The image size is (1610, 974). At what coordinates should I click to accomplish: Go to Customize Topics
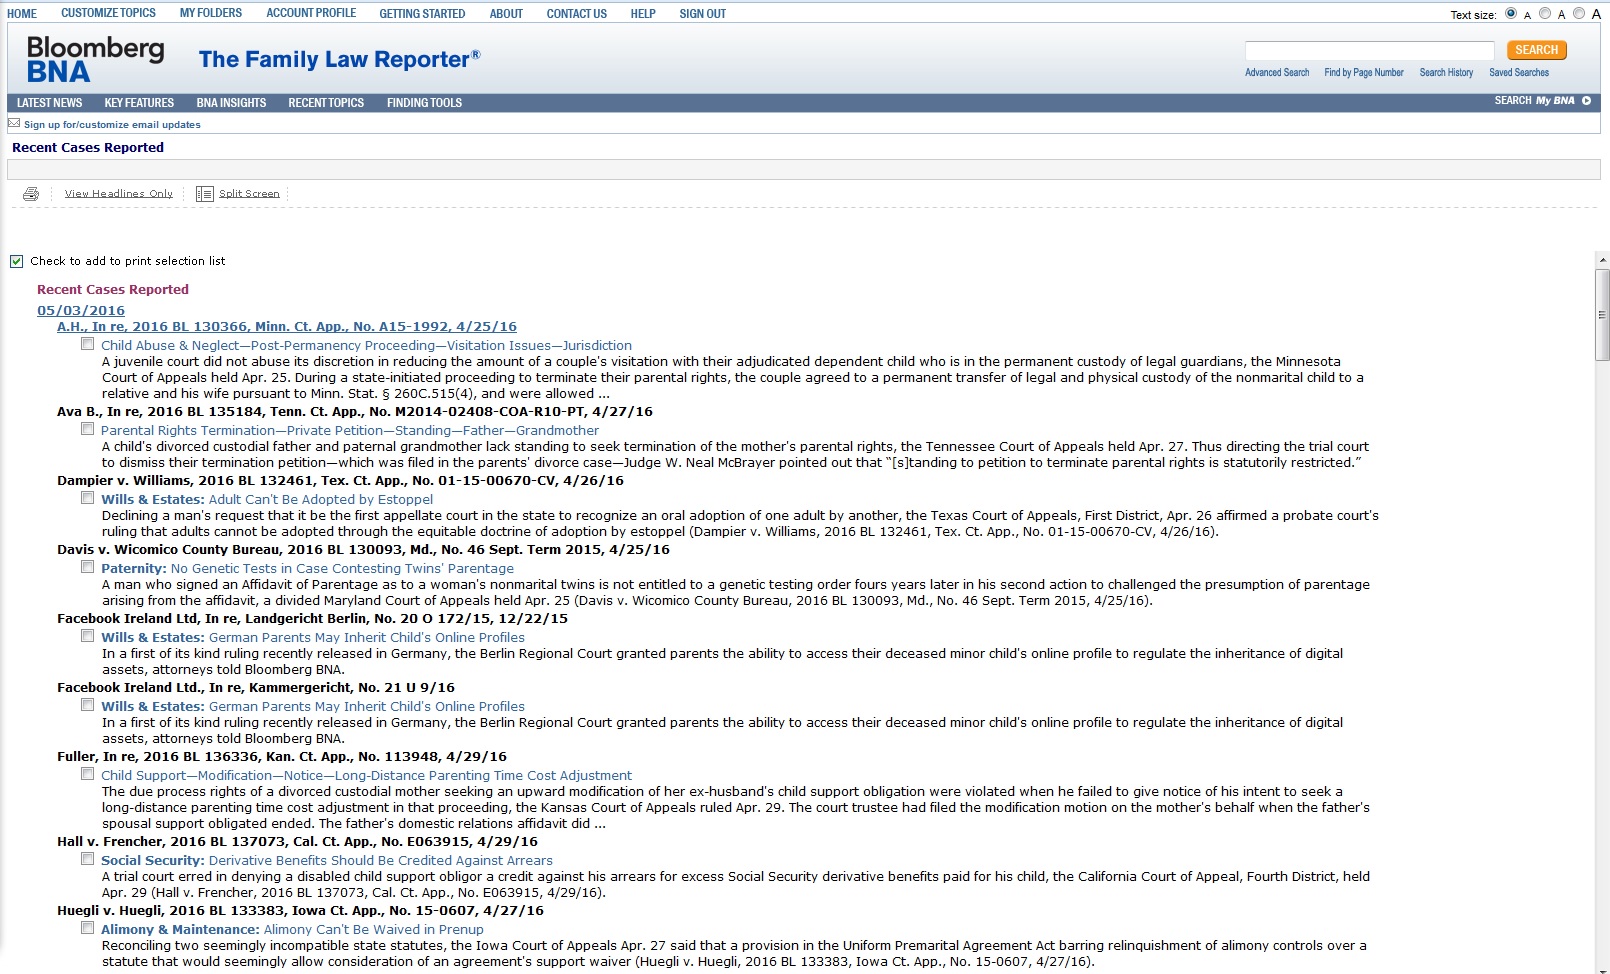click(108, 13)
